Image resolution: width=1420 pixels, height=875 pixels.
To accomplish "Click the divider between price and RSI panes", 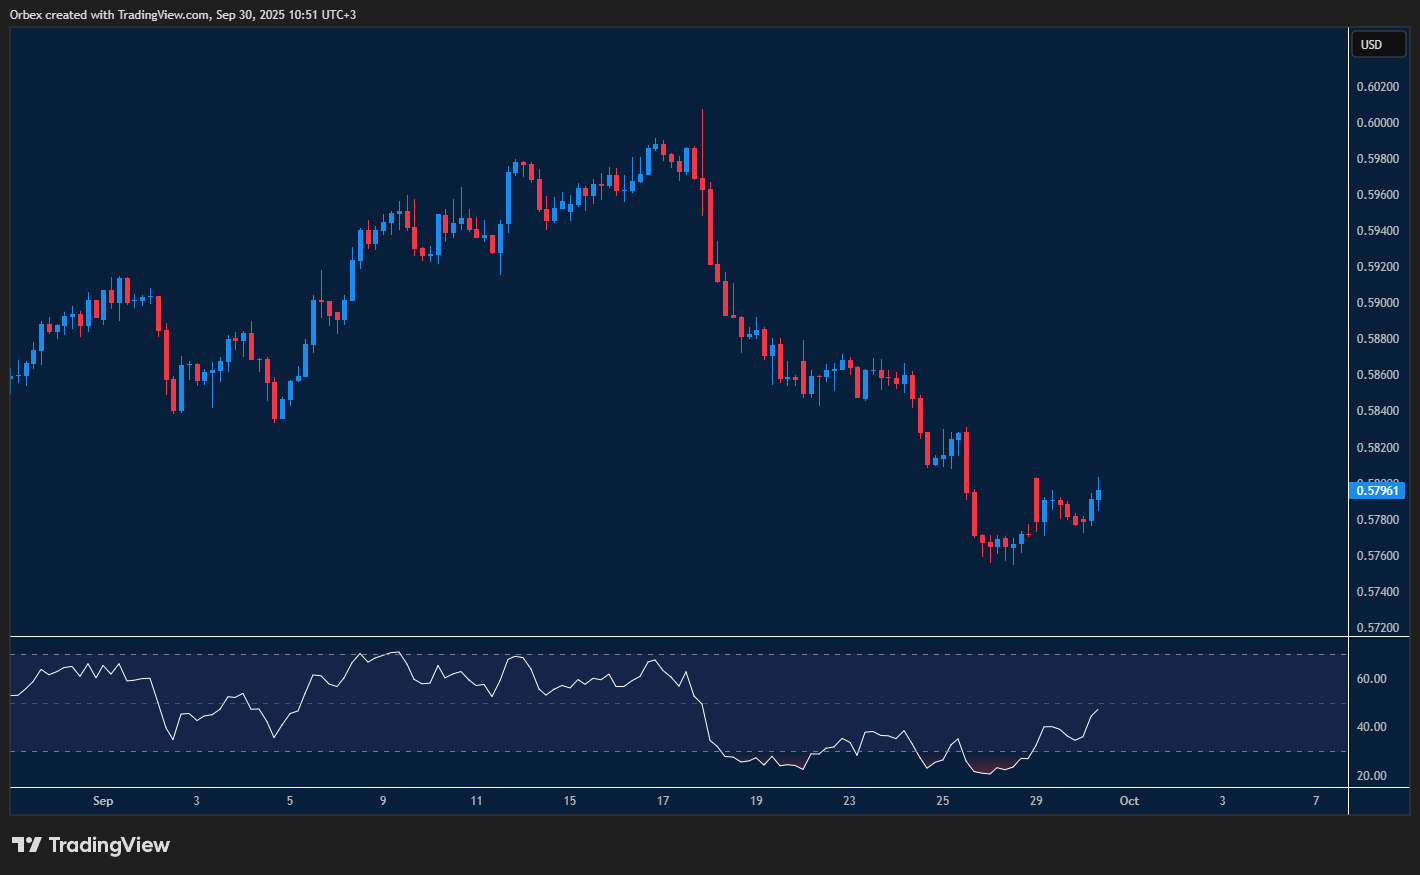I will [680, 637].
